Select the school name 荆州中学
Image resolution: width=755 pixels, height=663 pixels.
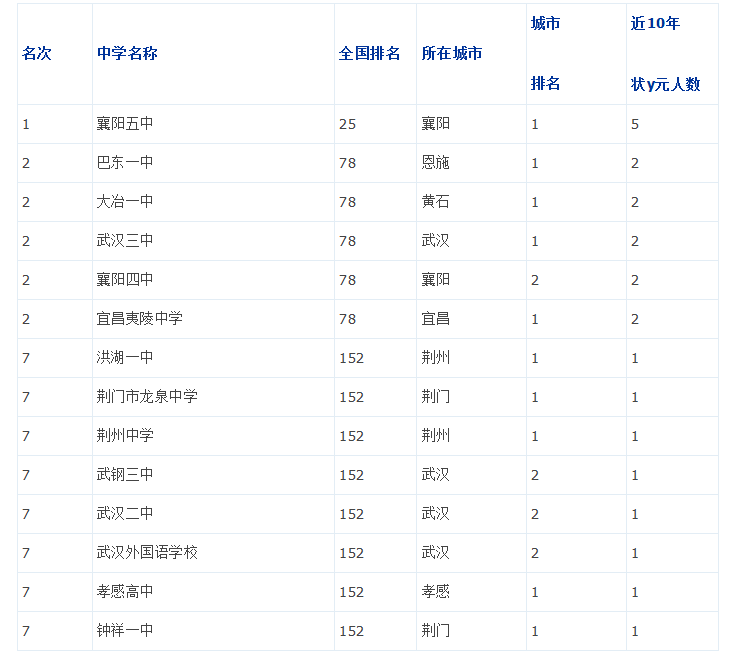125,436
